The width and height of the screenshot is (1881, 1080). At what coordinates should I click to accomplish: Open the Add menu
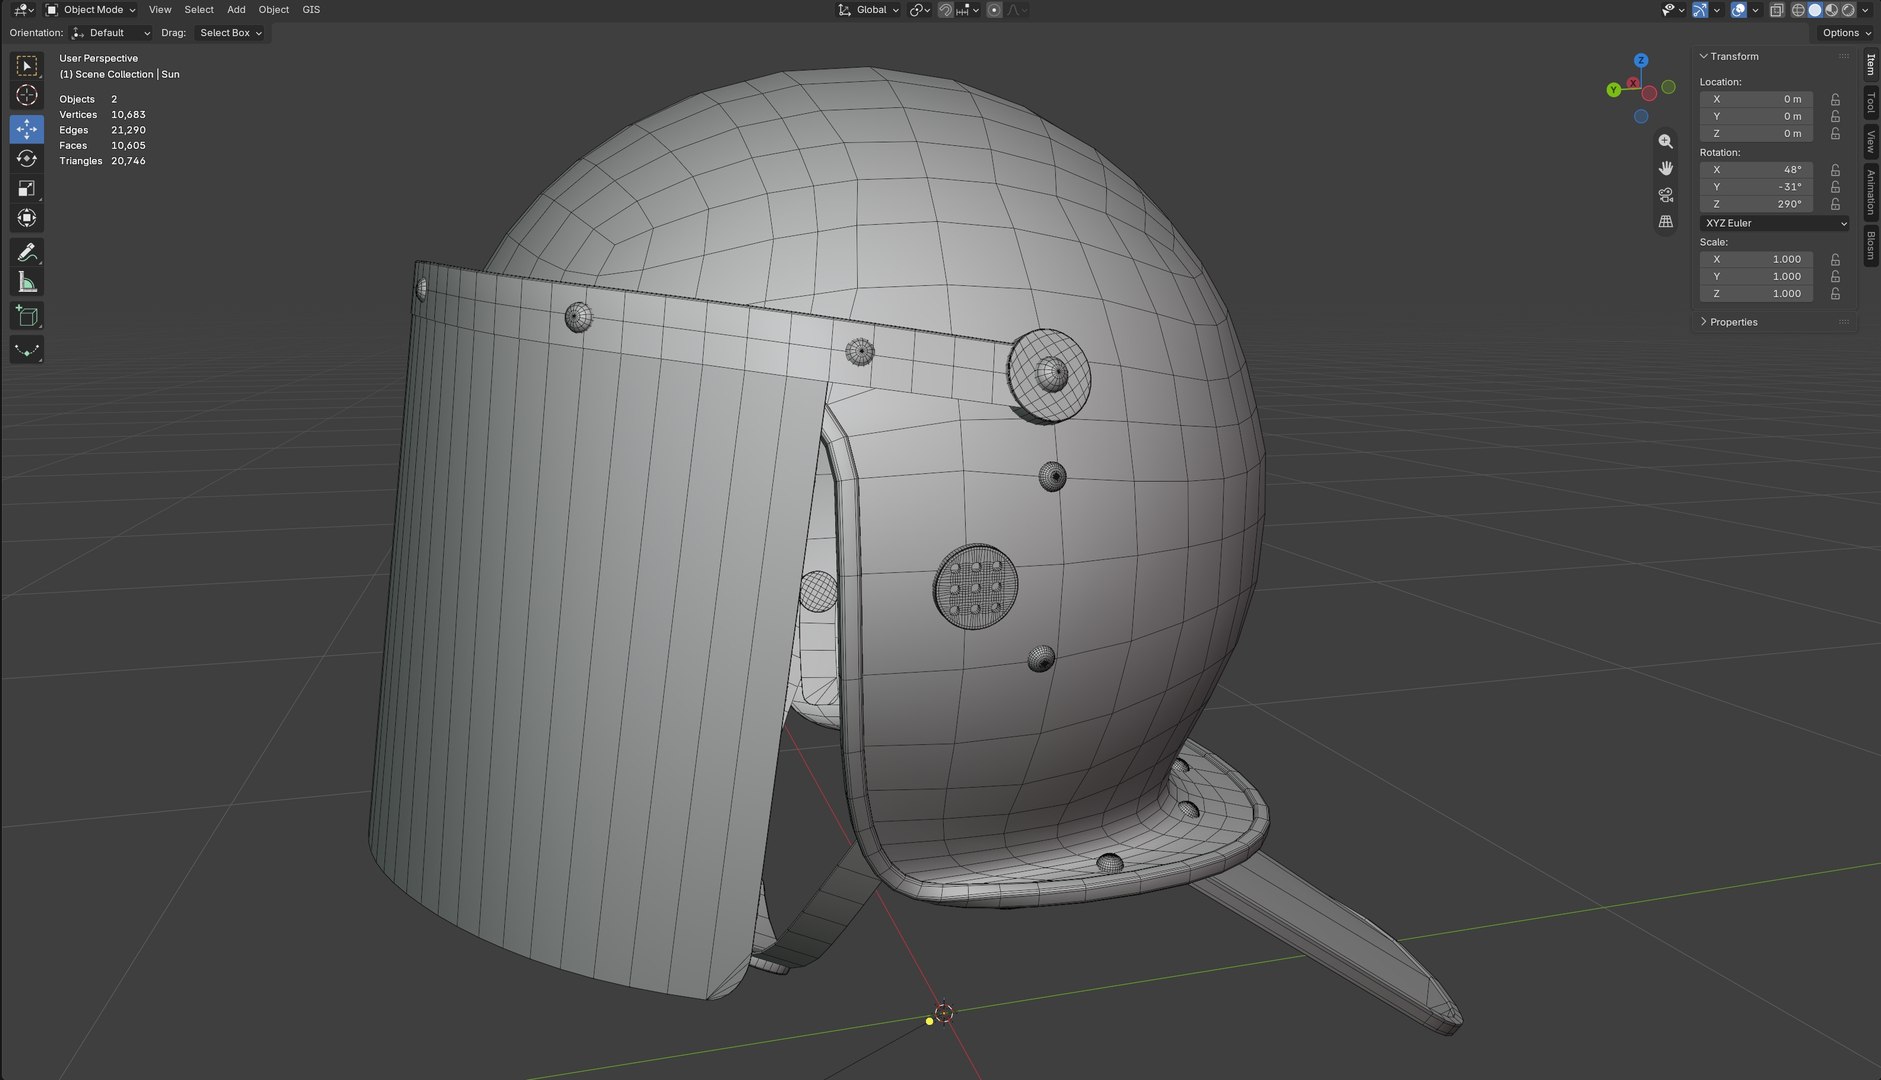[x=236, y=10]
